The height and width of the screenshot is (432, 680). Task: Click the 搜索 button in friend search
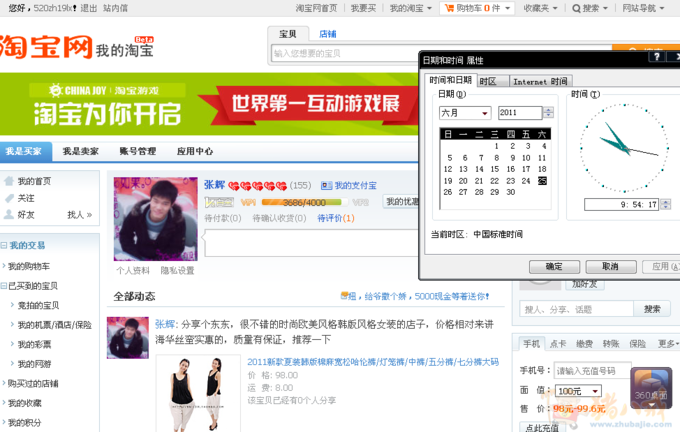pyautogui.click(x=652, y=309)
